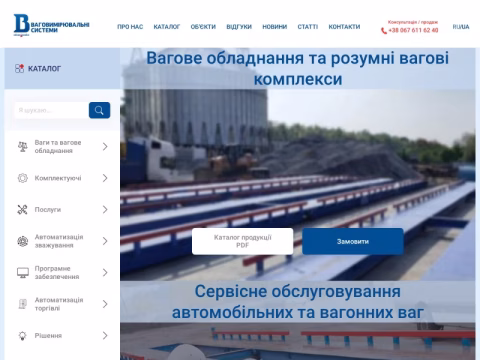Click the company logo in the header
This screenshot has height=360, width=480.
point(52,25)
